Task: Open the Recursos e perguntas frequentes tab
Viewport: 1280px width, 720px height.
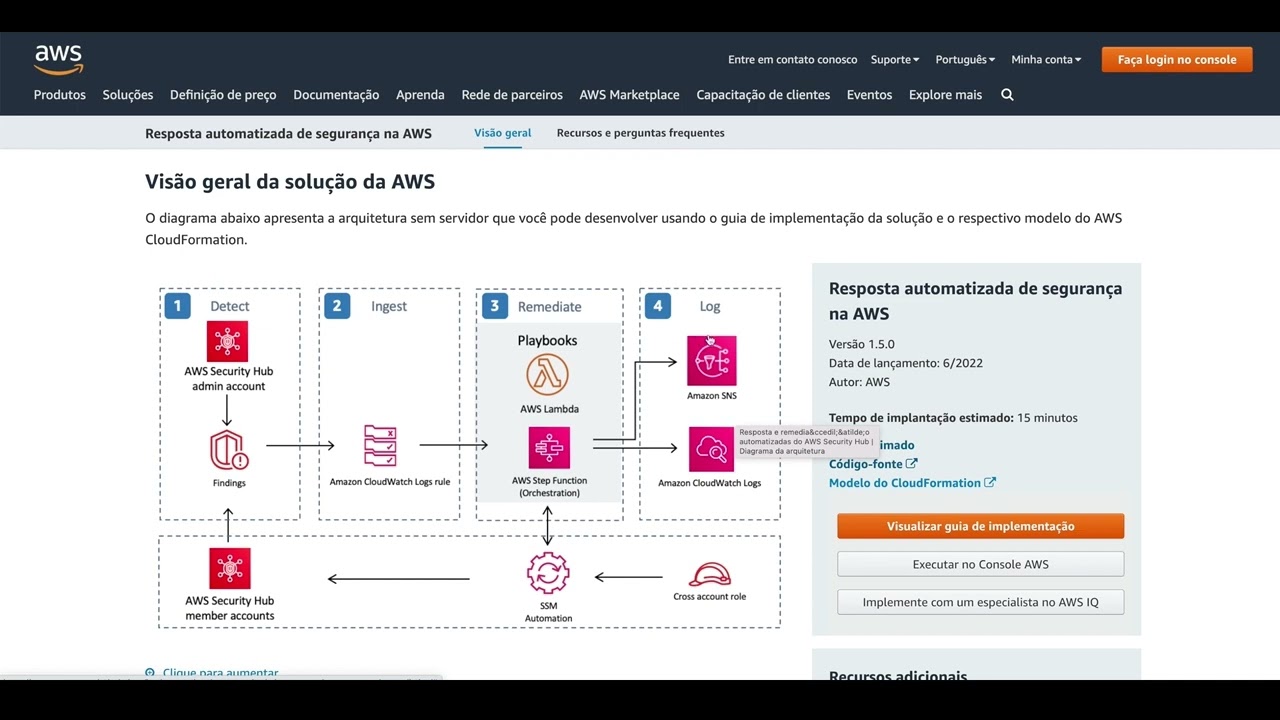Action: click(641, 133)
